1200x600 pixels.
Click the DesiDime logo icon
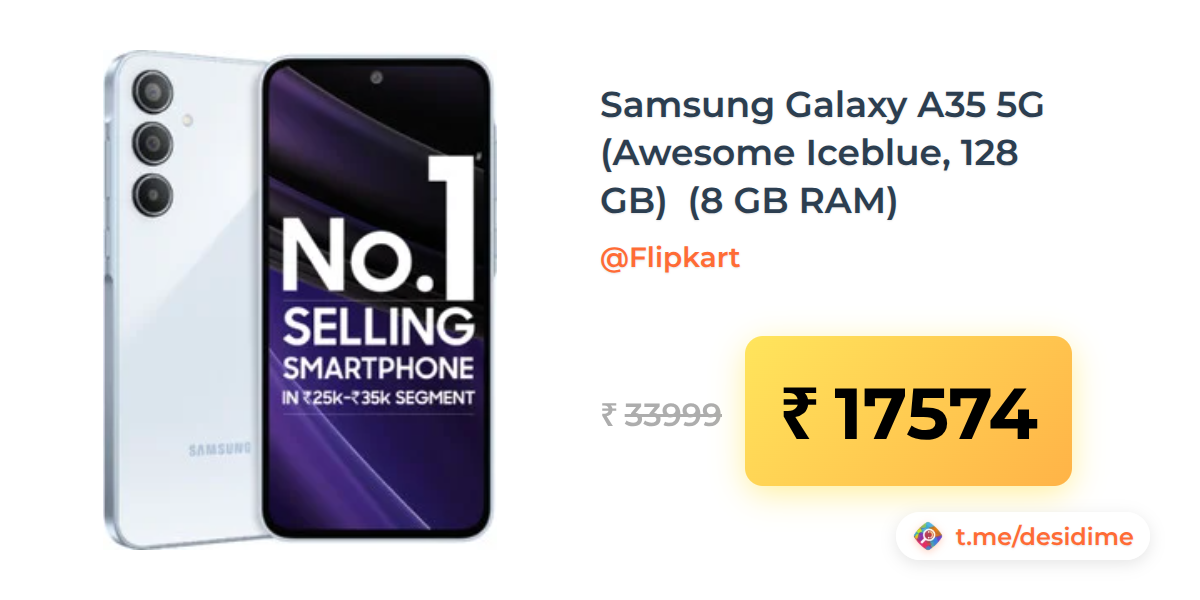pyautogui.click(x=928, y=537)
